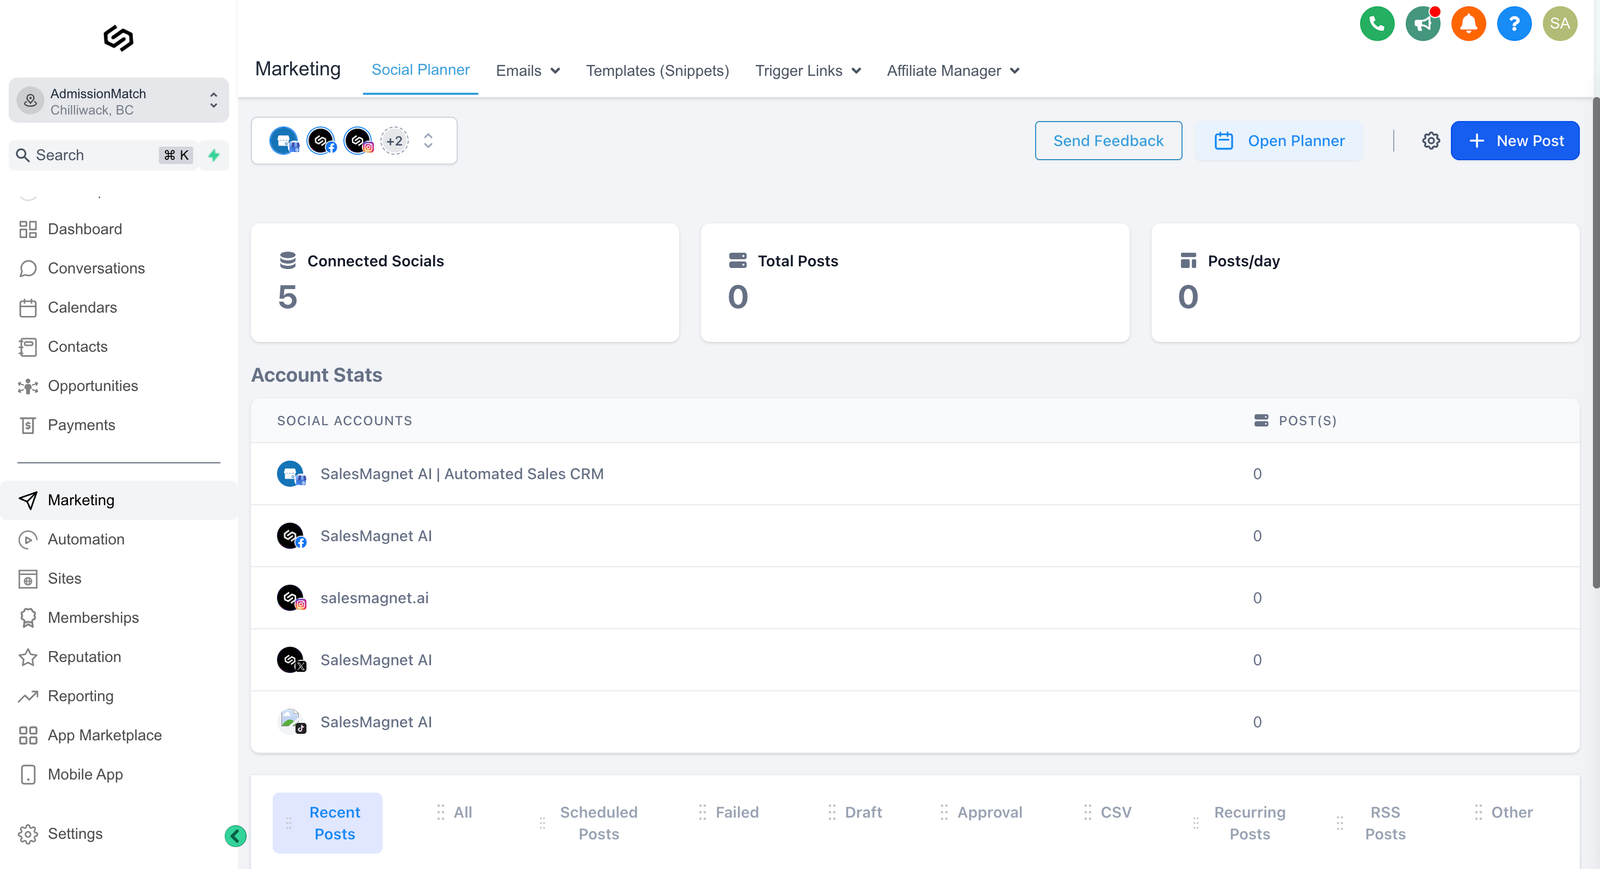Expand the AdmissionMatch account switcher

(x=118, y=101)
